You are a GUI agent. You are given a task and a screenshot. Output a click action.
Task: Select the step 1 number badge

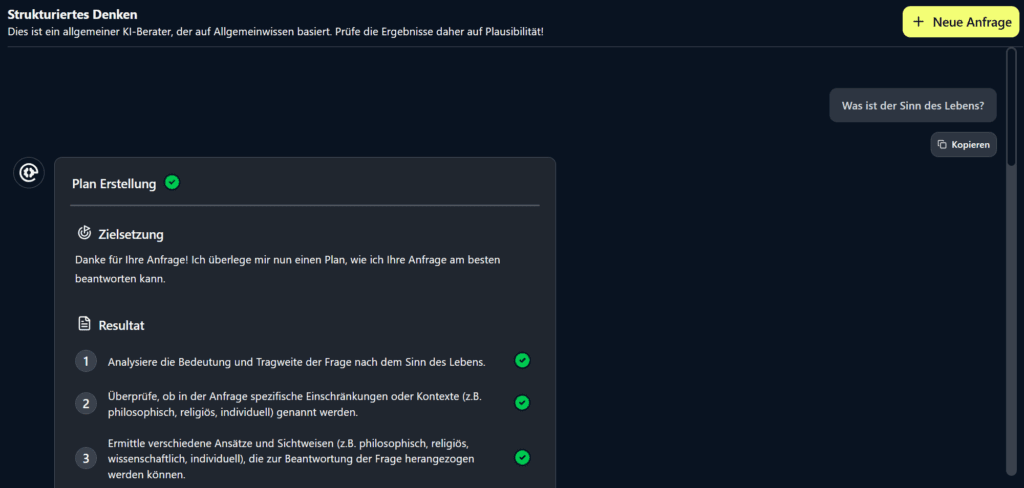point(86,361)
